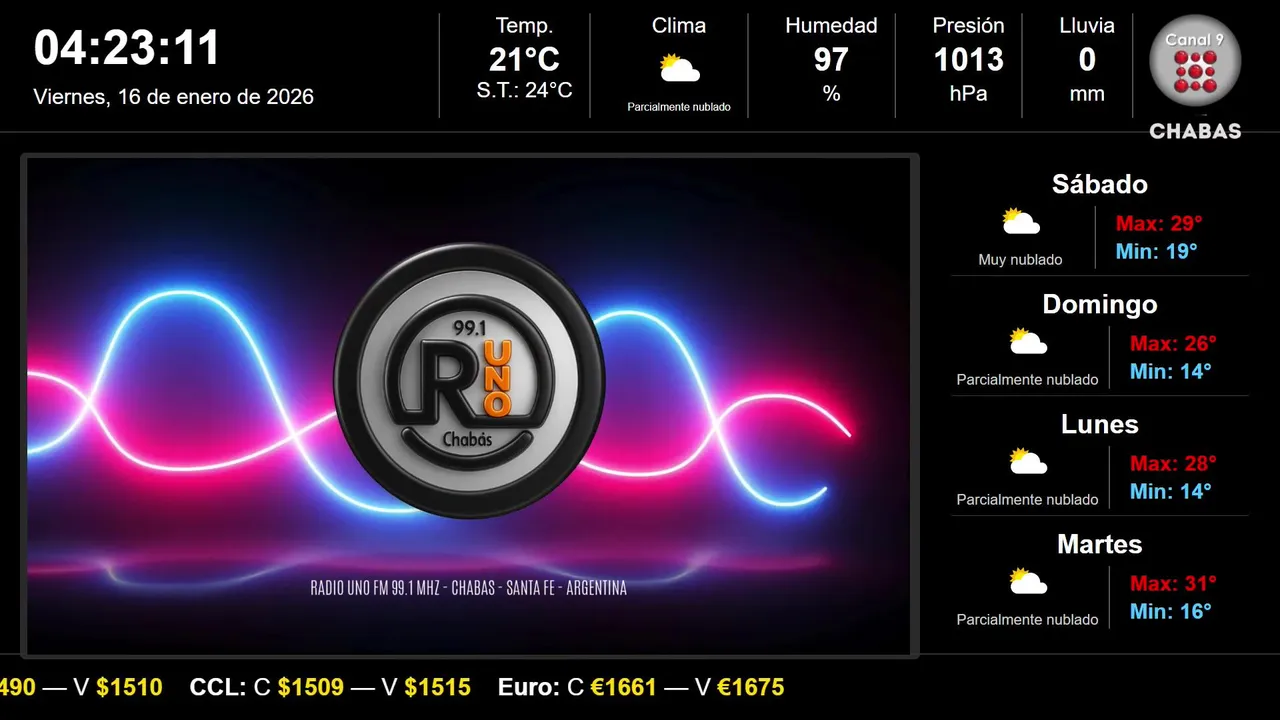Click the pressure value 1013
Viewport: 1280px width, 720px height.
968,60
